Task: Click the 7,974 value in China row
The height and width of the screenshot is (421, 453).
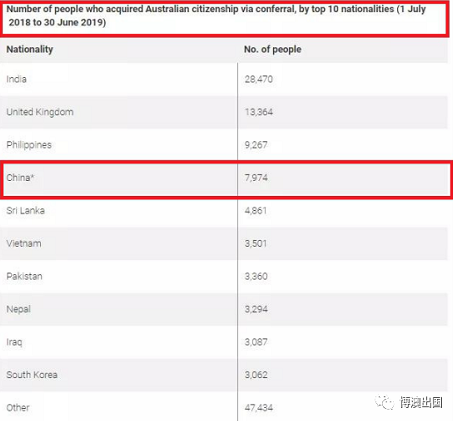Action: coord(256,178)
